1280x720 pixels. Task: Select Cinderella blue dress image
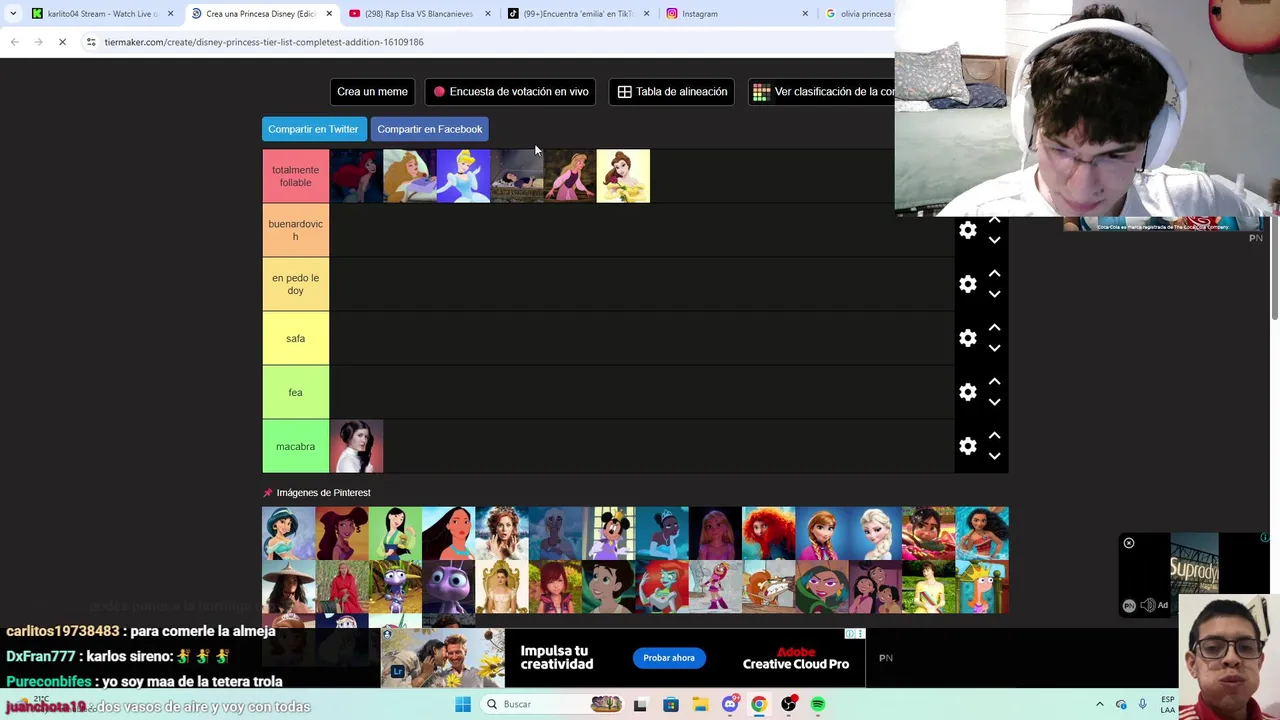463,176
